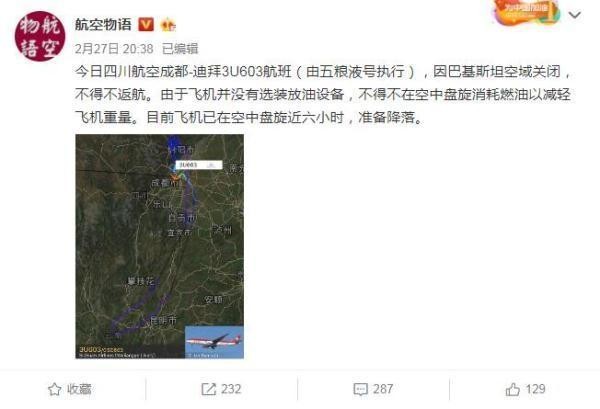Click the 2月27日 20:38 timestamp
The height and width of the screenshot is (409, 600).
click(x=114, y=49)
